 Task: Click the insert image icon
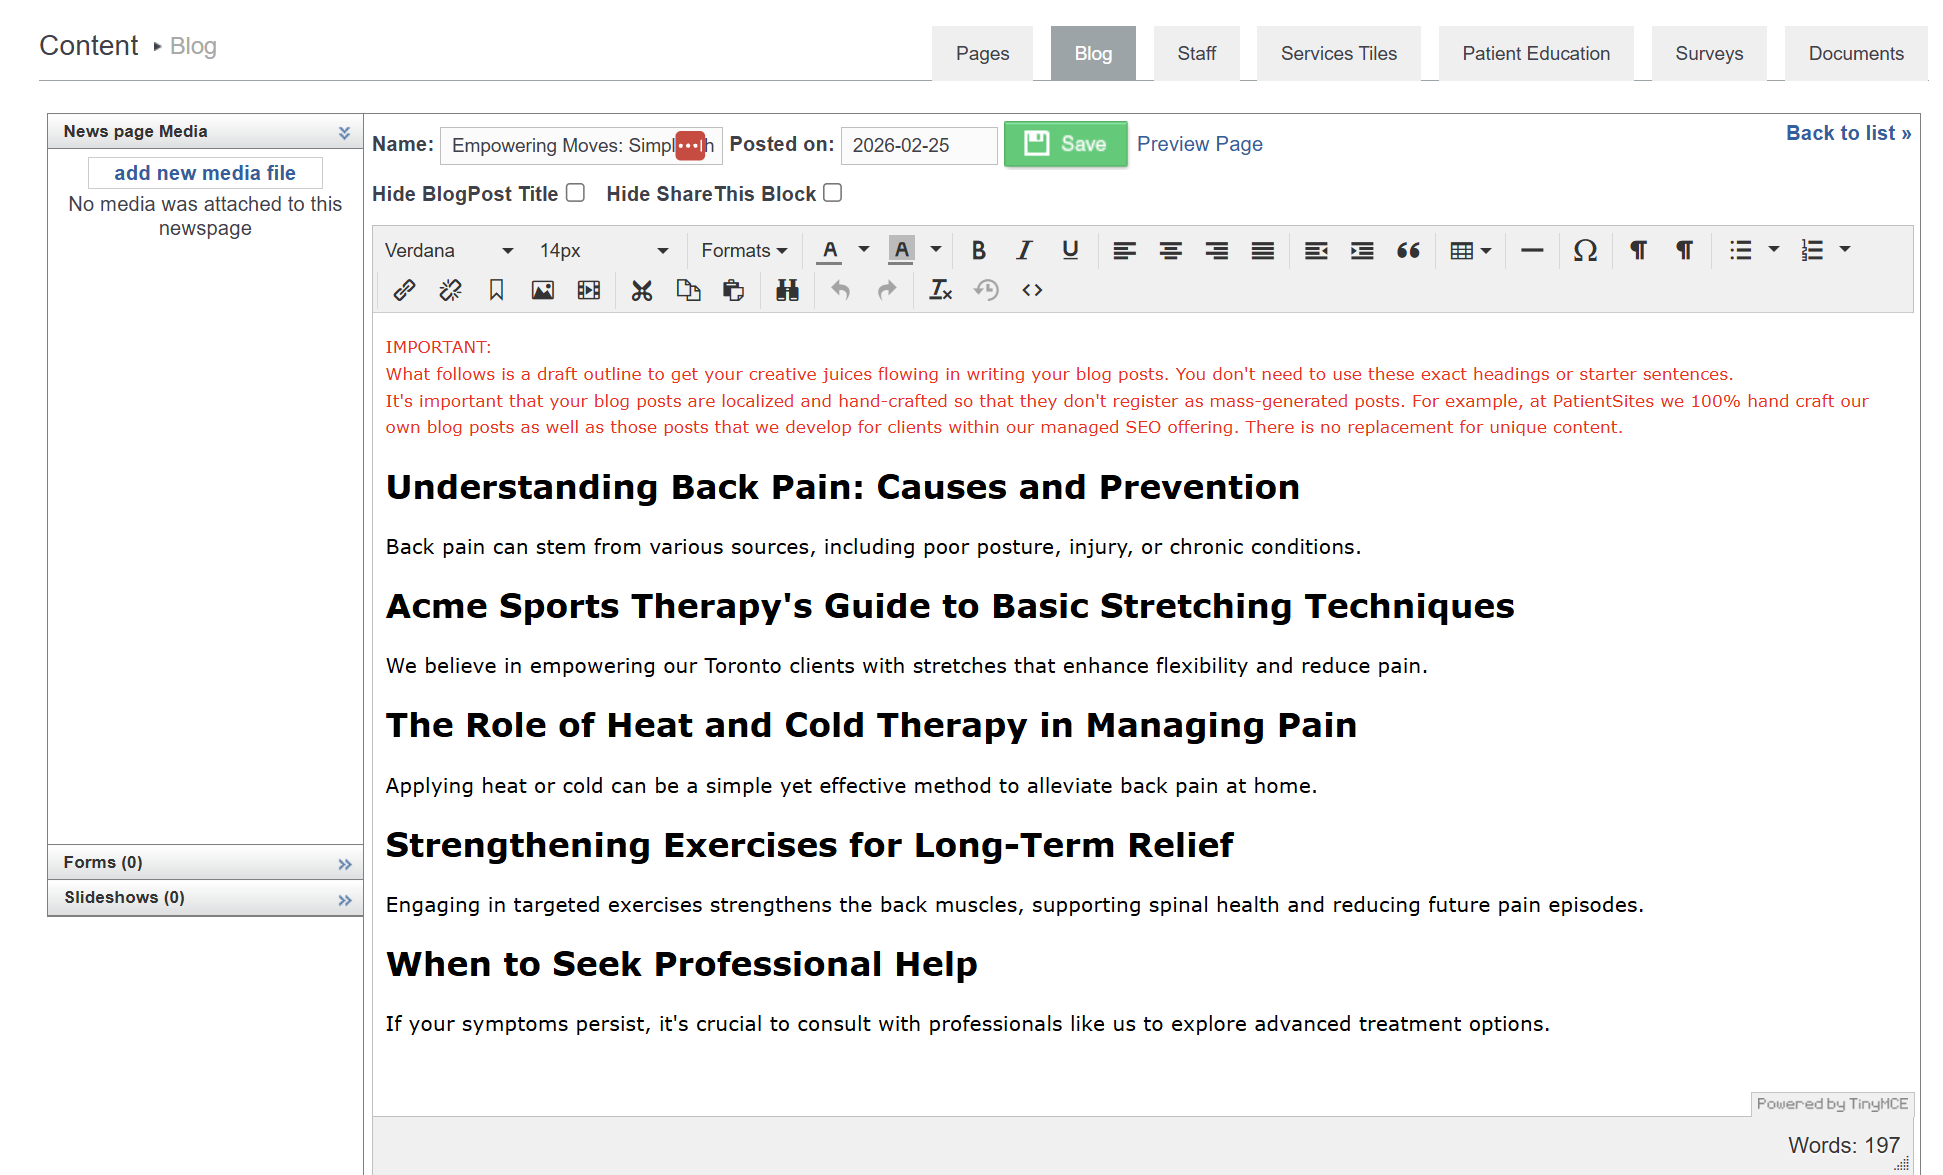click(x=542, y=290)
